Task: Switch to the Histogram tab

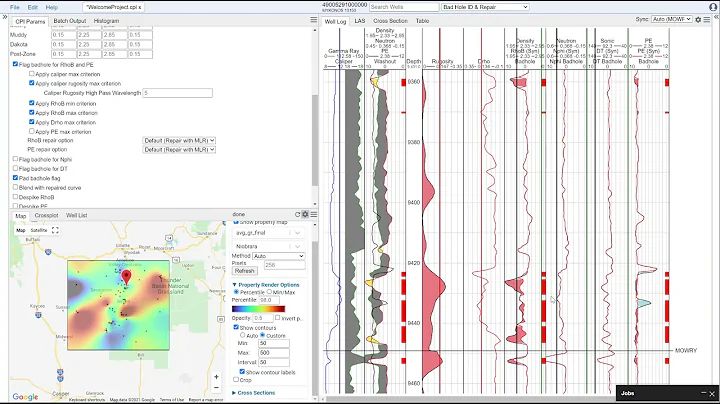Action: tap(106, 21)
